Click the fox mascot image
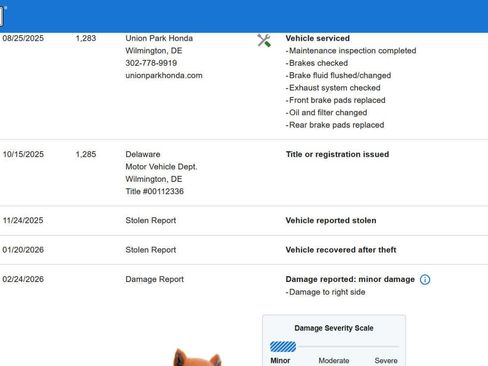Screen dimensions: 488x366 (x=197, y=357)
